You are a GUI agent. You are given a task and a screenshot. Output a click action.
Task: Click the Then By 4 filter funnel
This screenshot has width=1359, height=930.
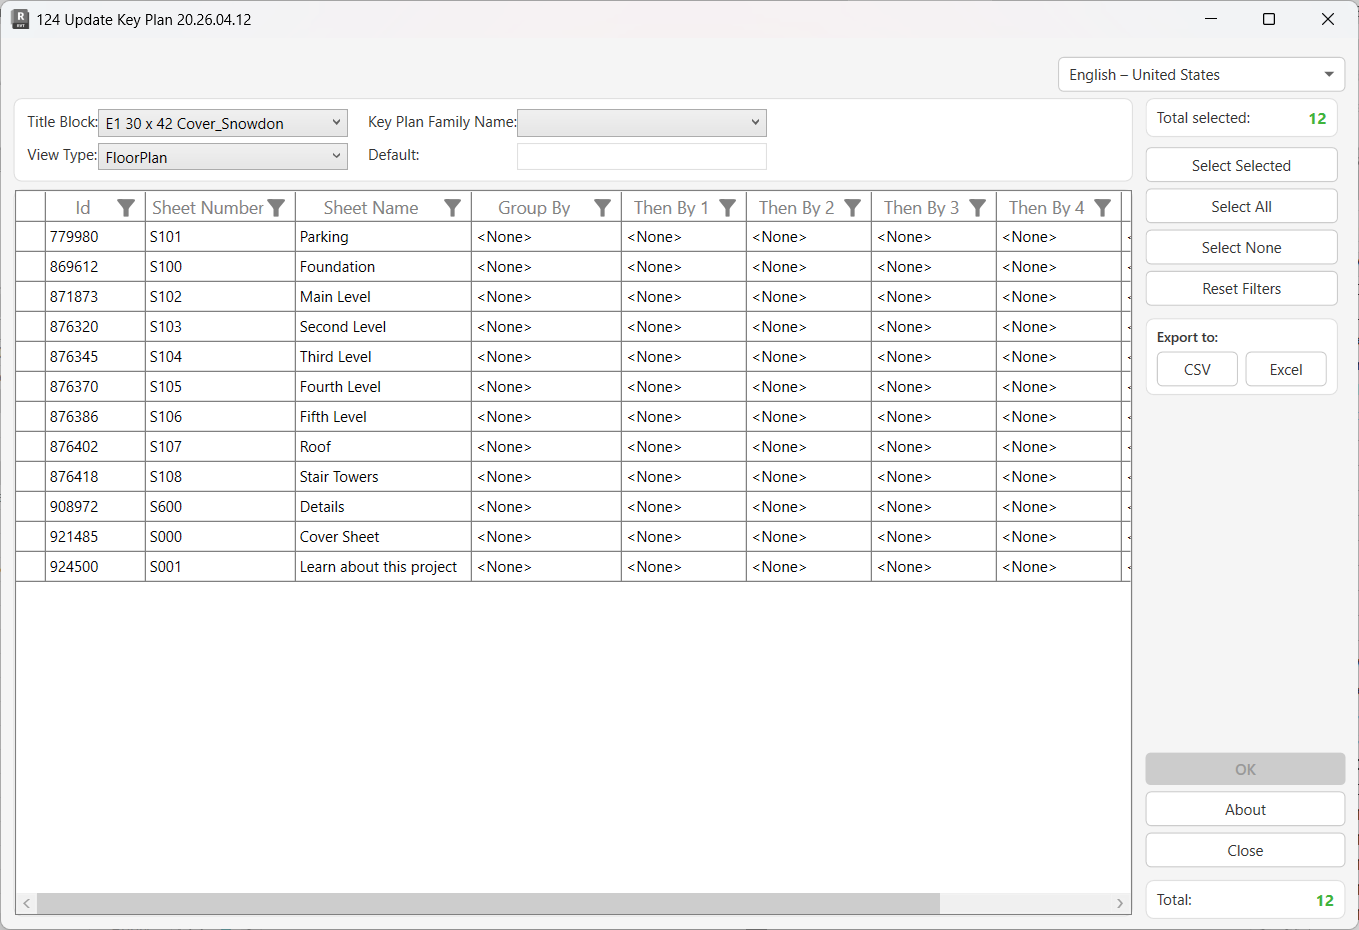(x=1102, y=207)
